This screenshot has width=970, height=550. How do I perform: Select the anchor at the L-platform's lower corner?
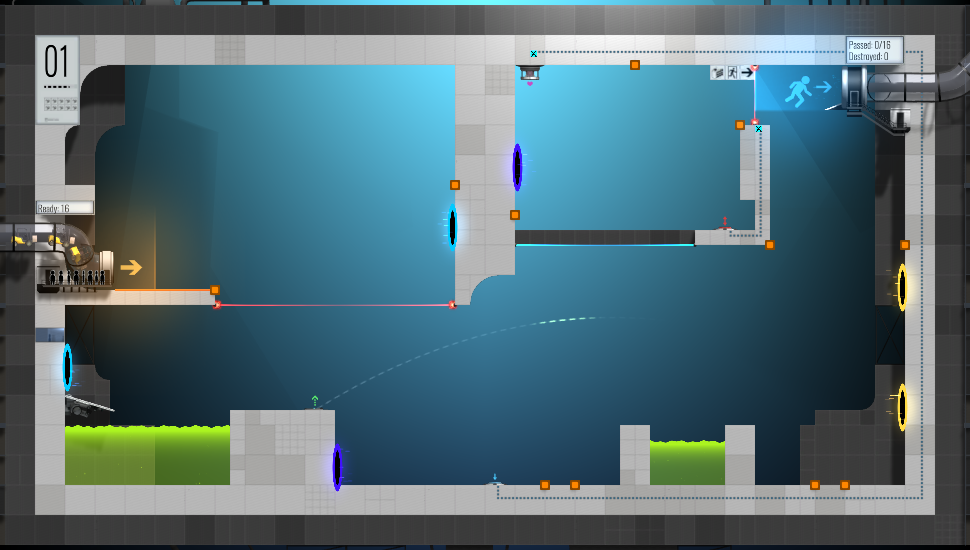(770, 245)
